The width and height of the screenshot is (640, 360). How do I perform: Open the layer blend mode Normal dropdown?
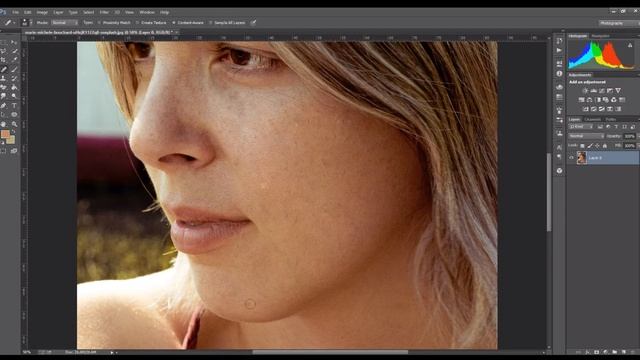pos(586,136)
